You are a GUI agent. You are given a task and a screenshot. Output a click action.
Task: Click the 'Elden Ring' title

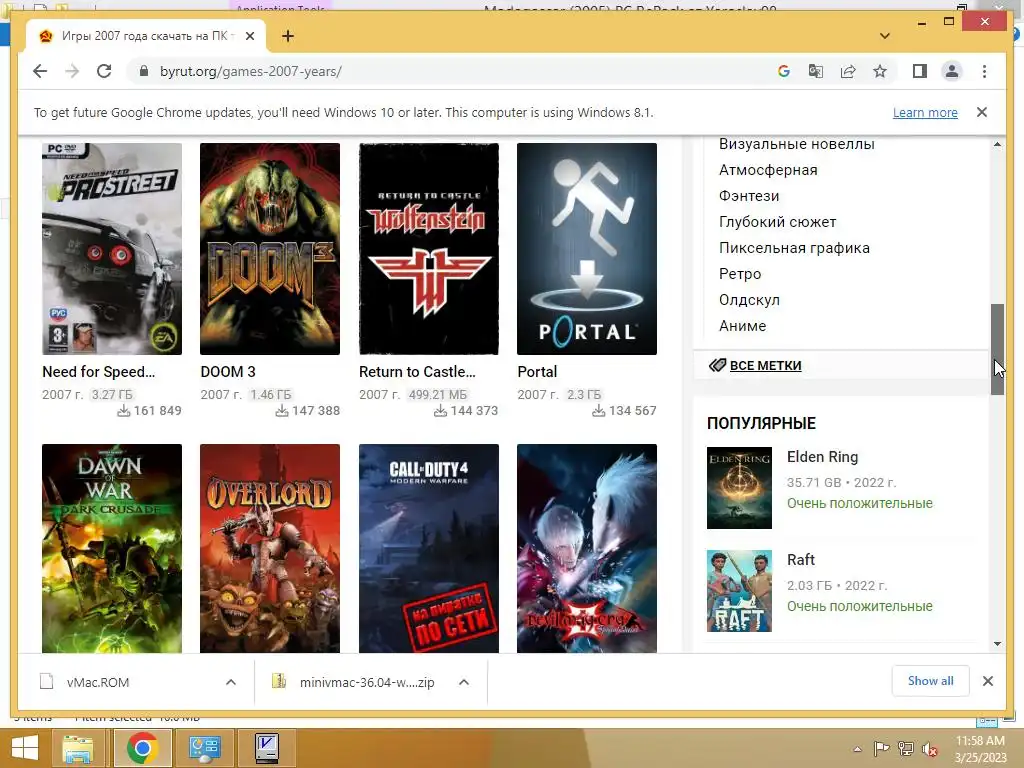point(822,457)
